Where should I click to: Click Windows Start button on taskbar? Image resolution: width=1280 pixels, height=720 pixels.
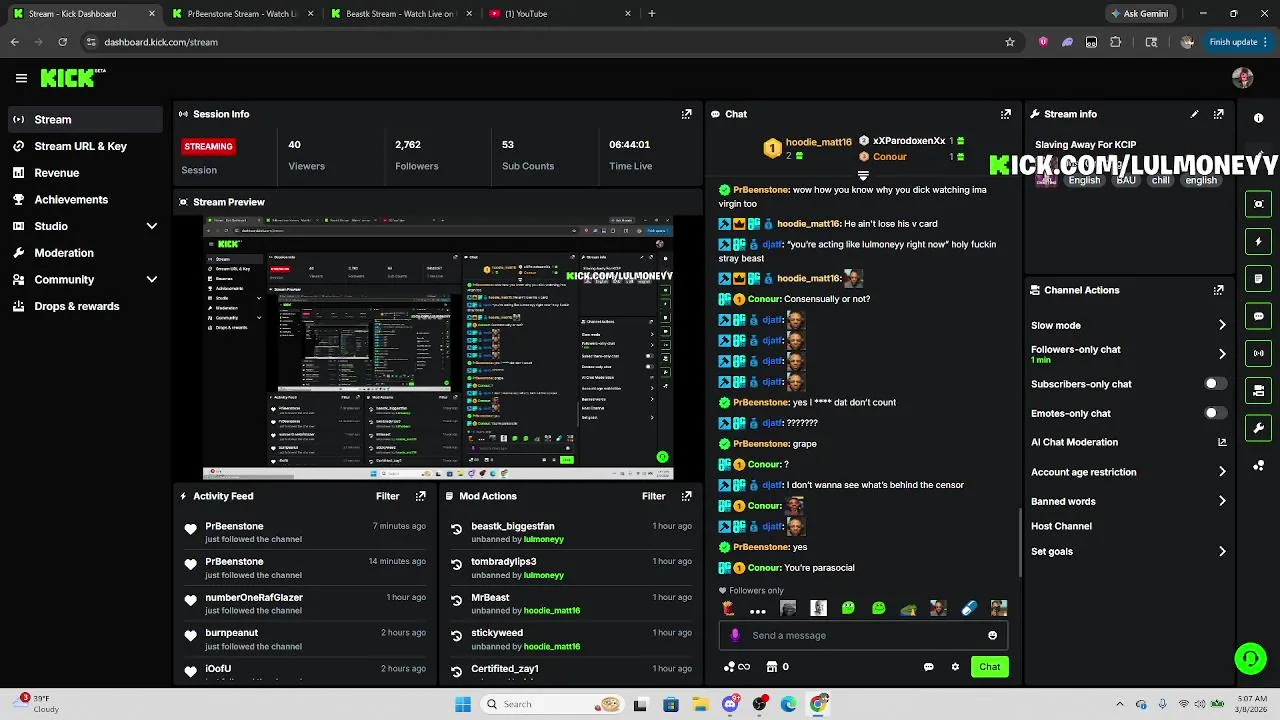pyautogui.click(x=463, y=704)
